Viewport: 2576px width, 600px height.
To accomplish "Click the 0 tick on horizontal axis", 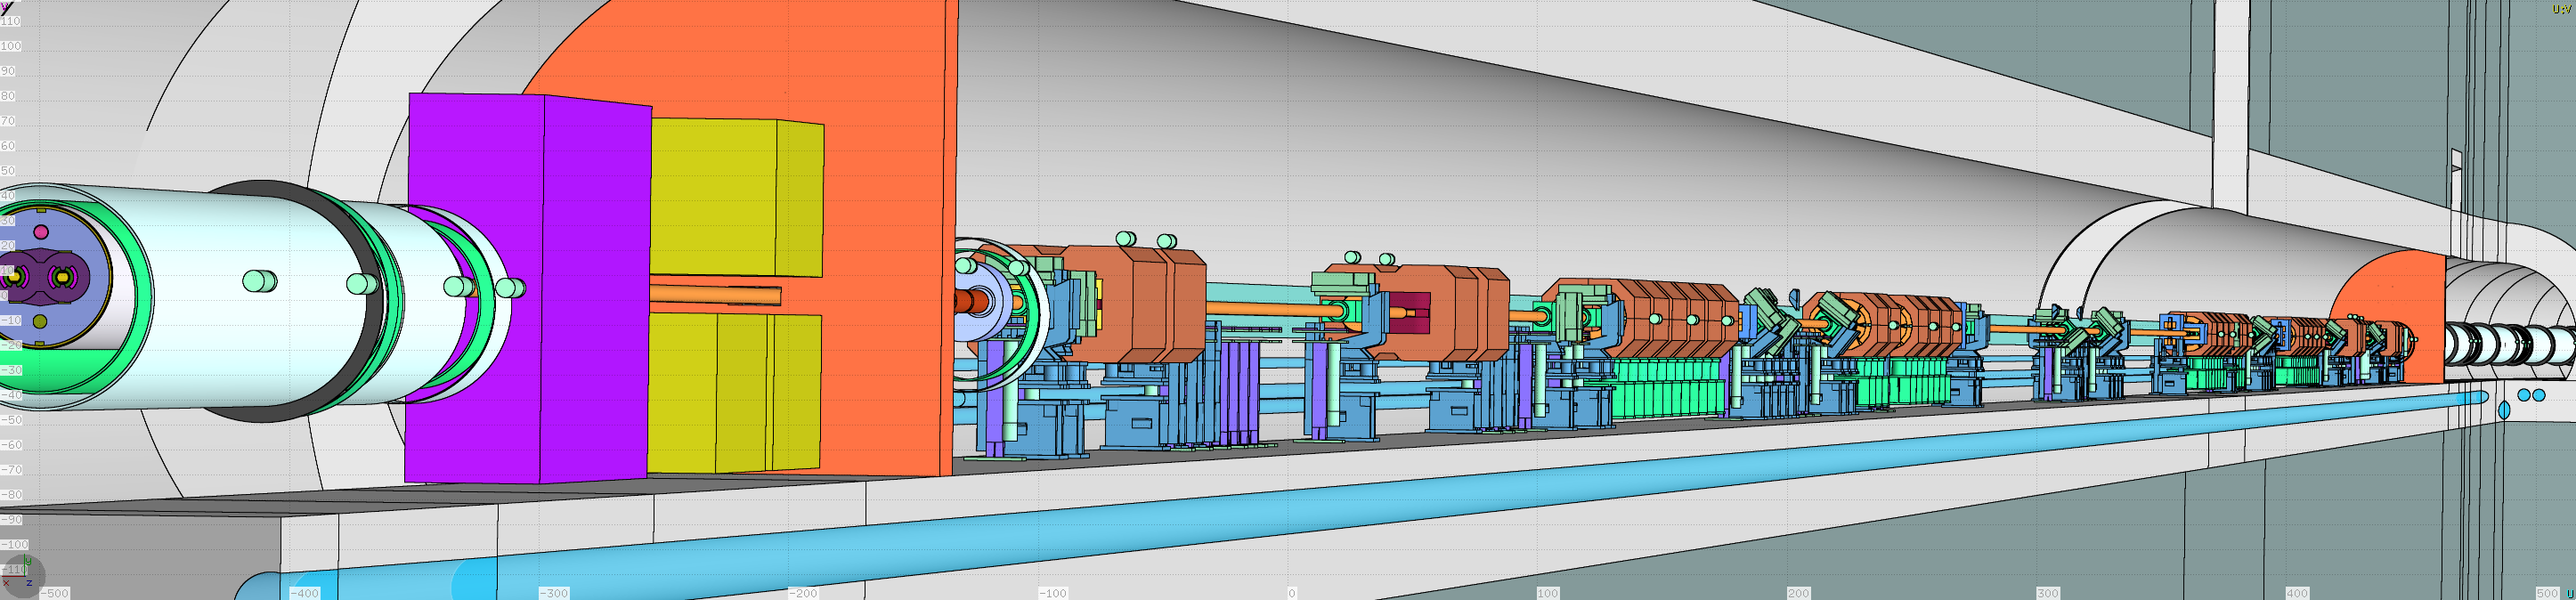I will [x=1292, y=593].
